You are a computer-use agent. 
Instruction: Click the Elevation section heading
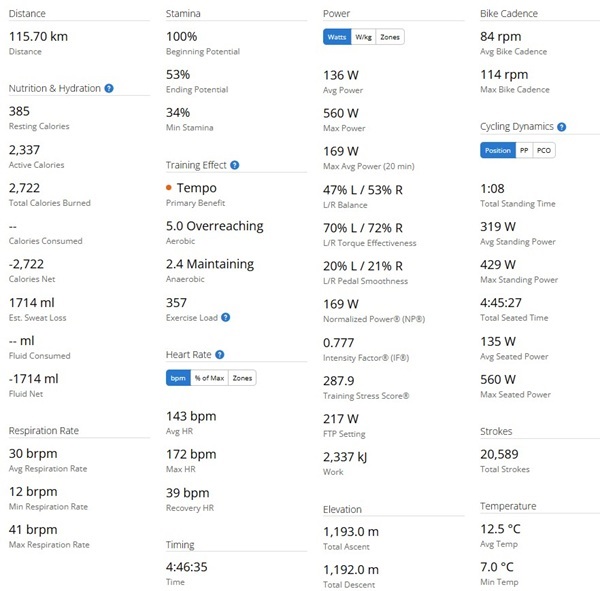[343, 509]
